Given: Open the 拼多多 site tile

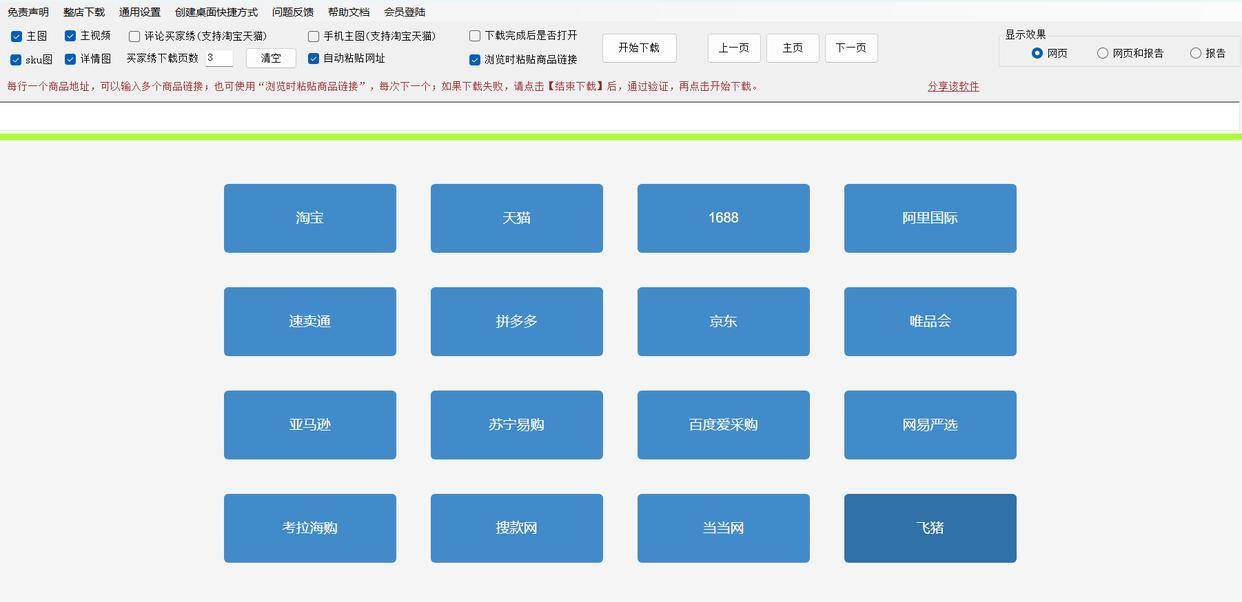Looking at the screenshot, I should (x=517, y=322).
